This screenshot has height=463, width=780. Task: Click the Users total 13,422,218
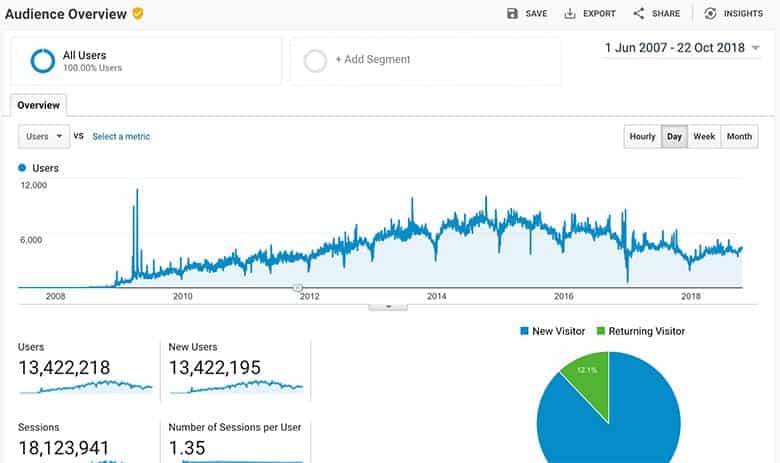pos(64,368)
